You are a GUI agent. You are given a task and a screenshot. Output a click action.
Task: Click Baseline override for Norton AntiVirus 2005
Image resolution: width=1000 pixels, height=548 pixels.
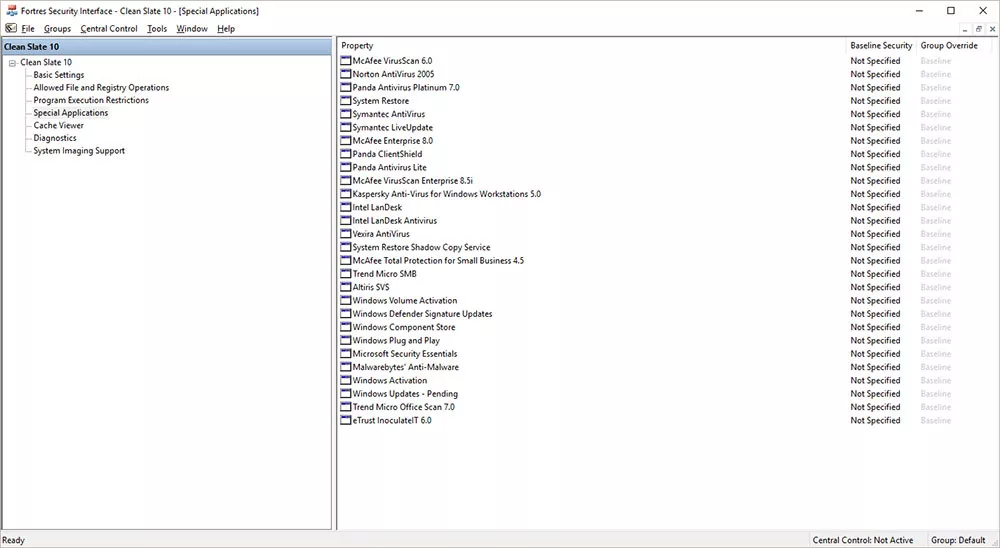coord(936,75)
